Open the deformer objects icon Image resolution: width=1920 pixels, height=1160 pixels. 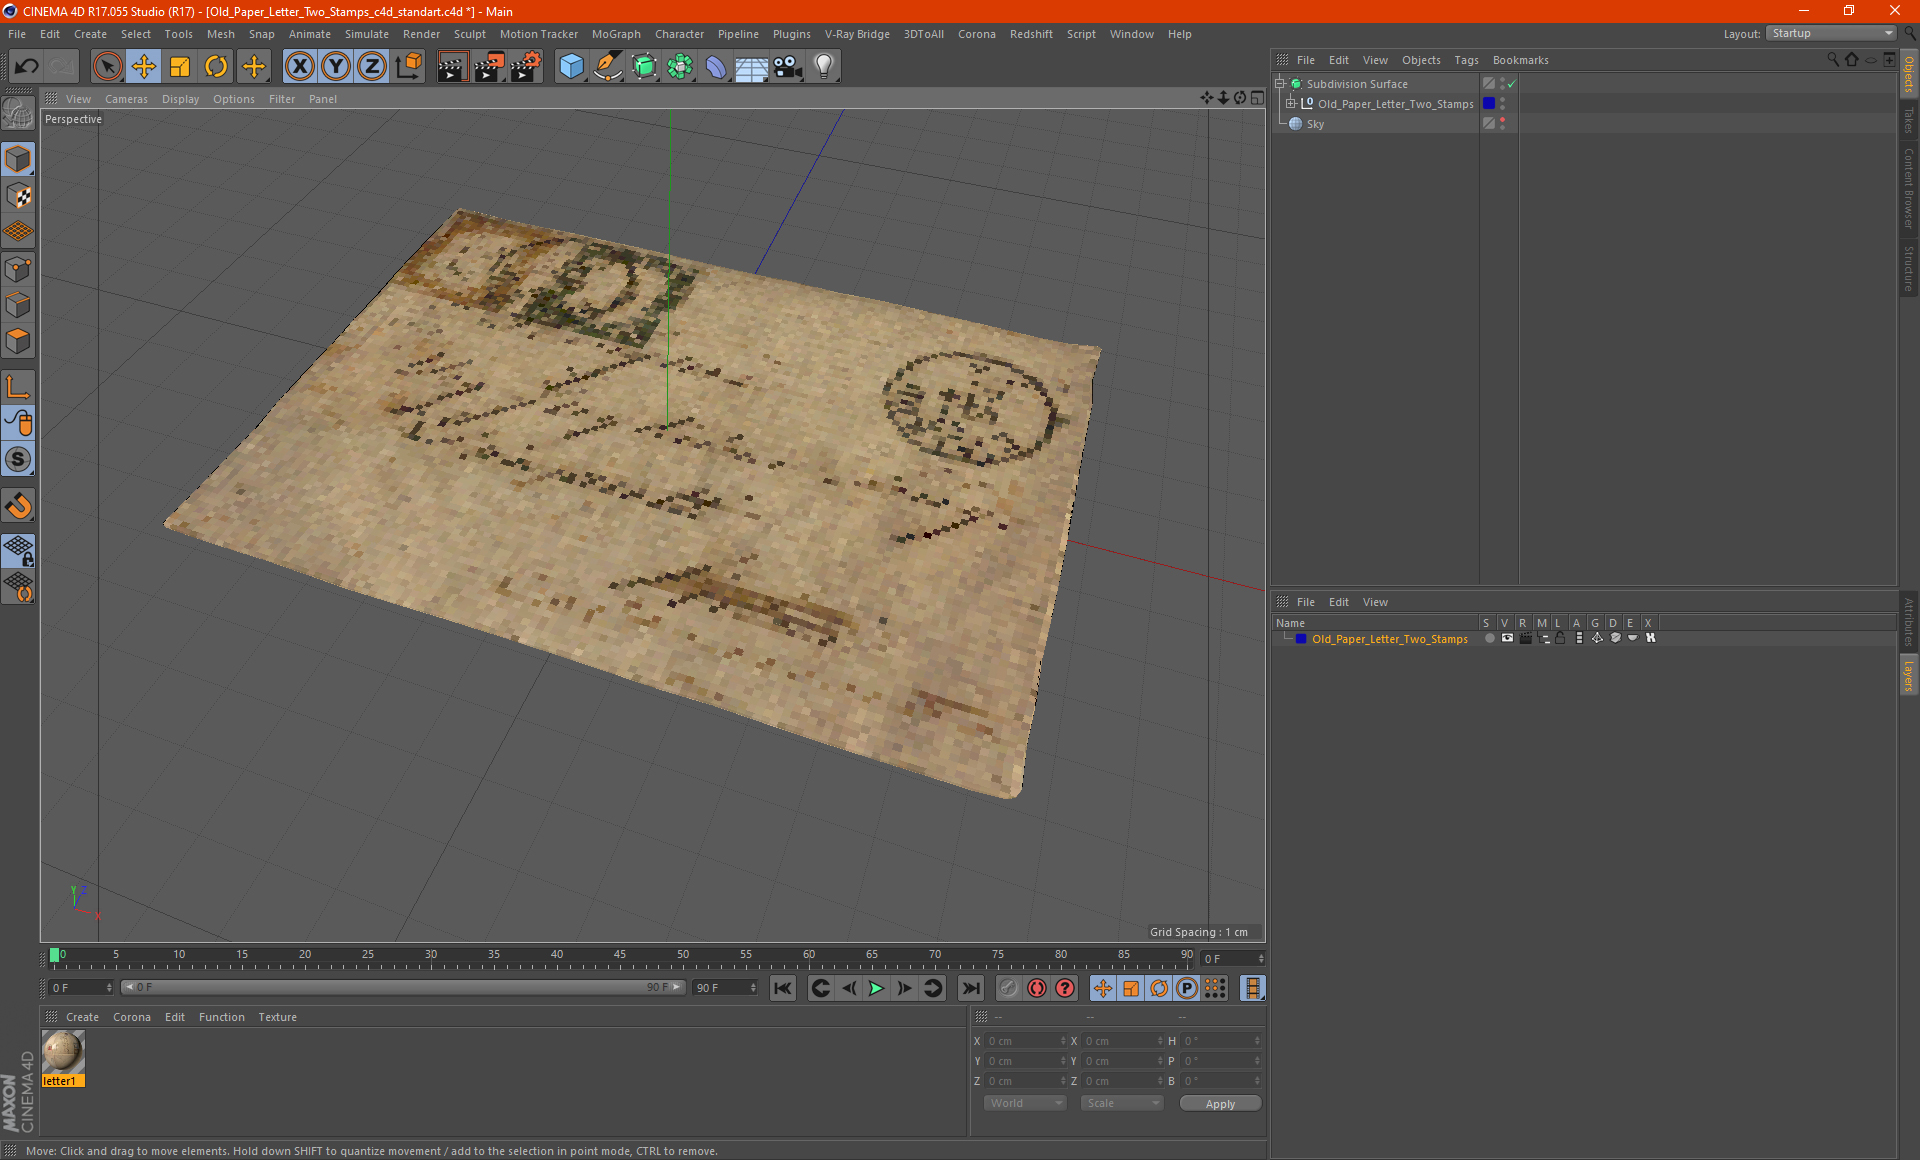tap(716, 66)
